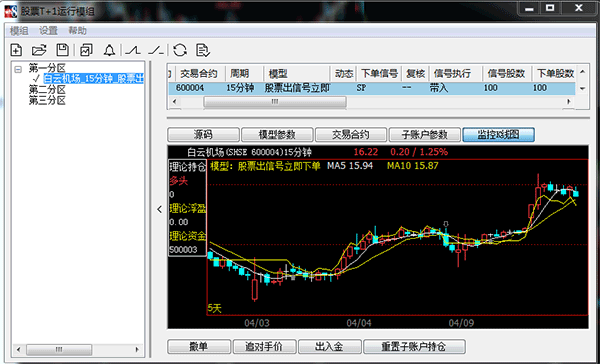
Task: Click the 重置子账户持仓 button
Action: [414, 347]
